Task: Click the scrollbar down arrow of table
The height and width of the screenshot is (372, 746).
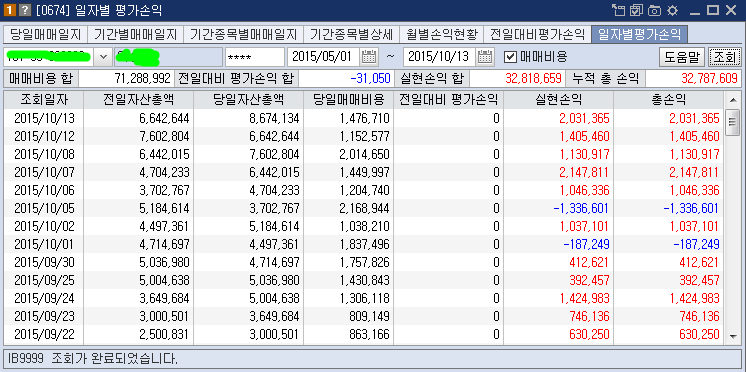Action: [732, 336]
